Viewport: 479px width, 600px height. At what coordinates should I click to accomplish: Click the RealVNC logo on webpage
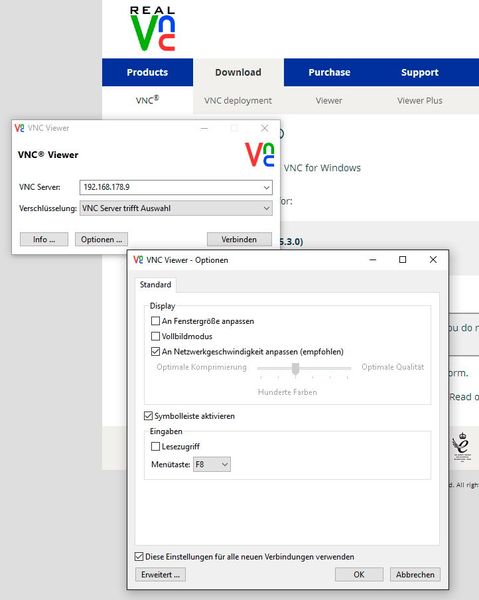coord(152,29)
